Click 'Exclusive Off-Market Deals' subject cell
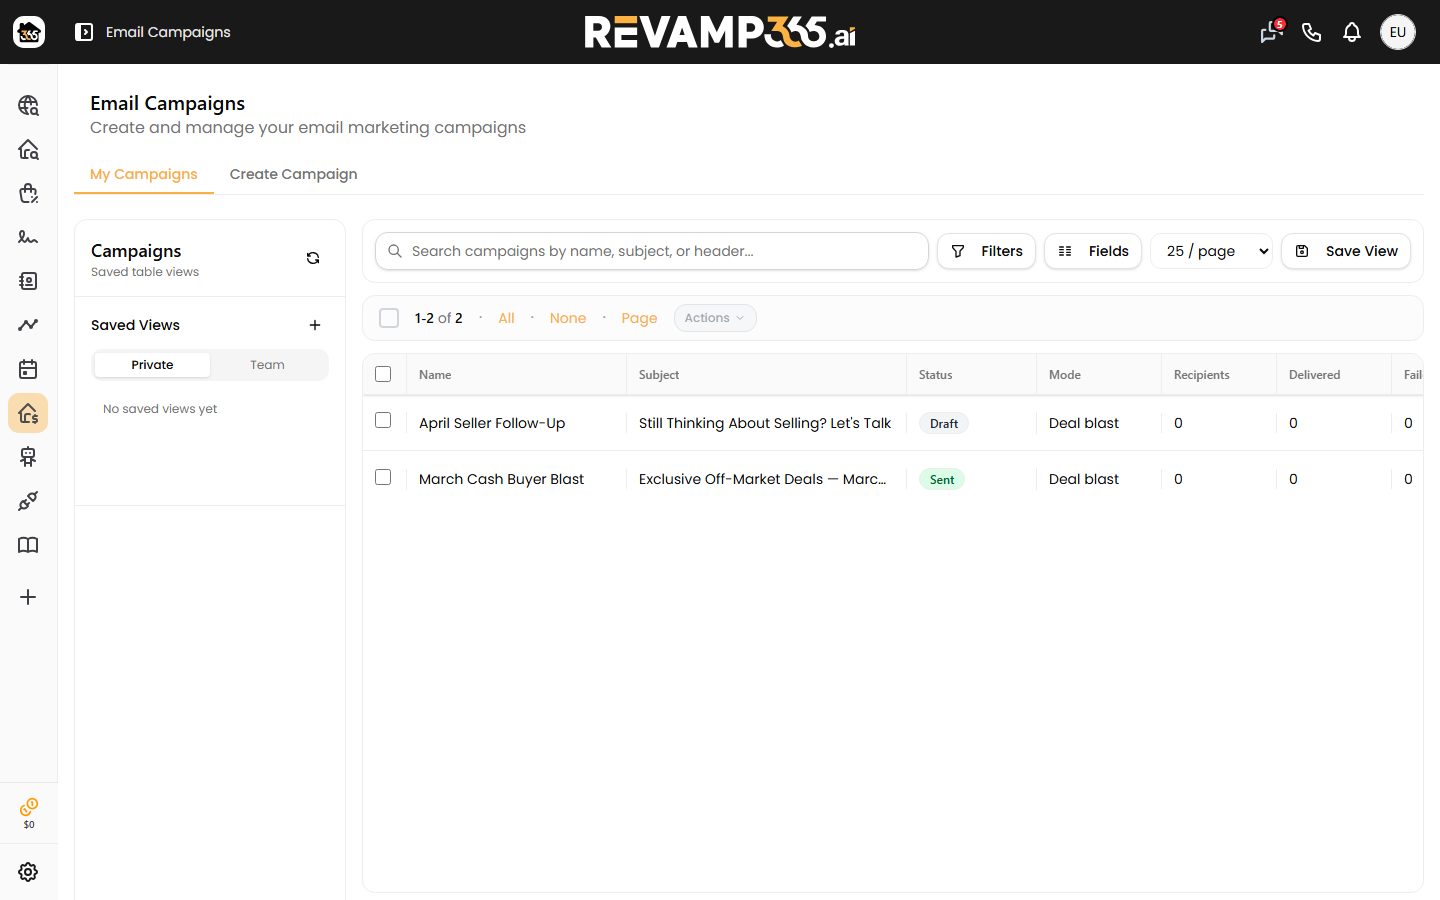1440x900 pixels. pyautogui.click(x=763, y=479)
